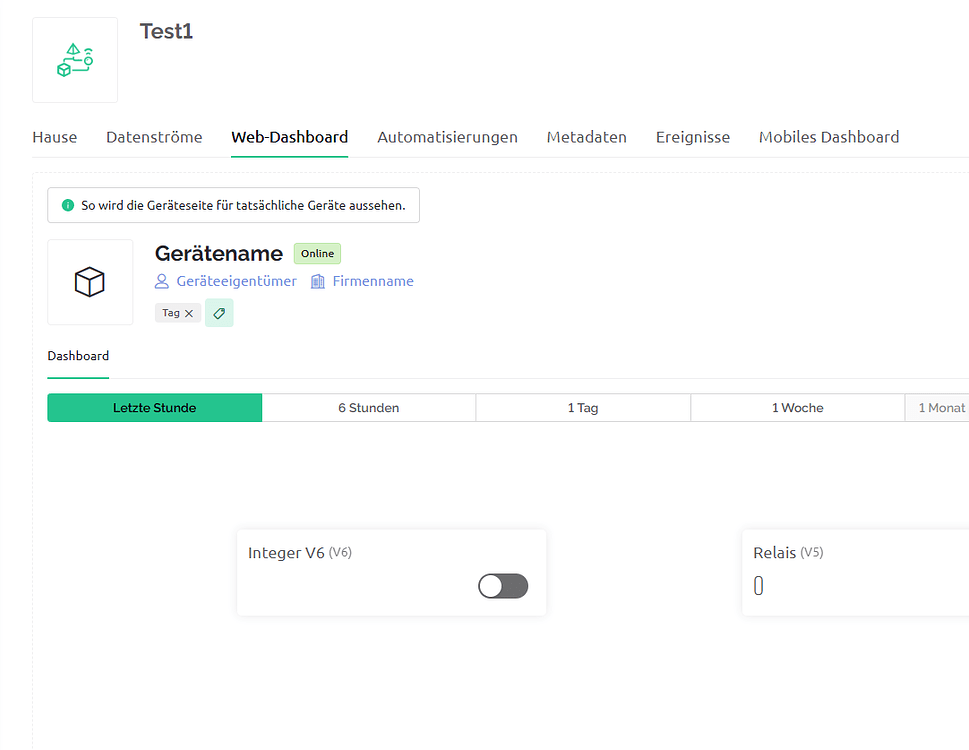Image resolution: width=969 pixels, height=750 pixels.
Task: Select the 6 Stunden time range
Action: [x=368, y=408]
